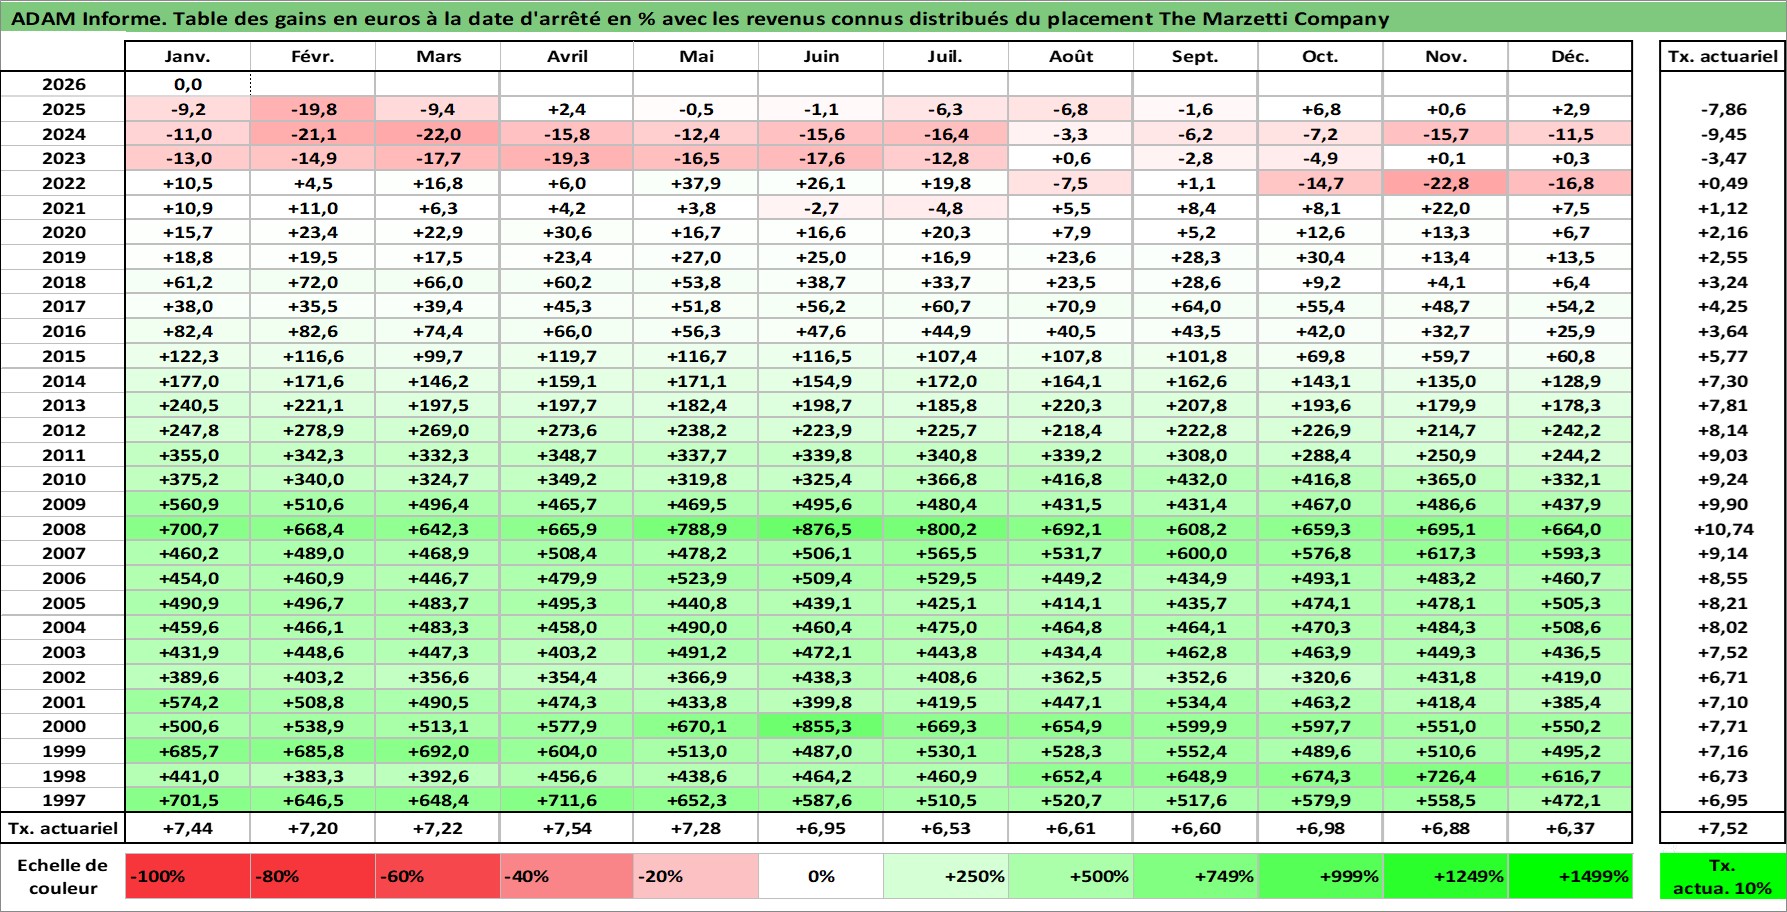Select the Févr. column header
1787x912 pixels.
click(x=313, y=57)
